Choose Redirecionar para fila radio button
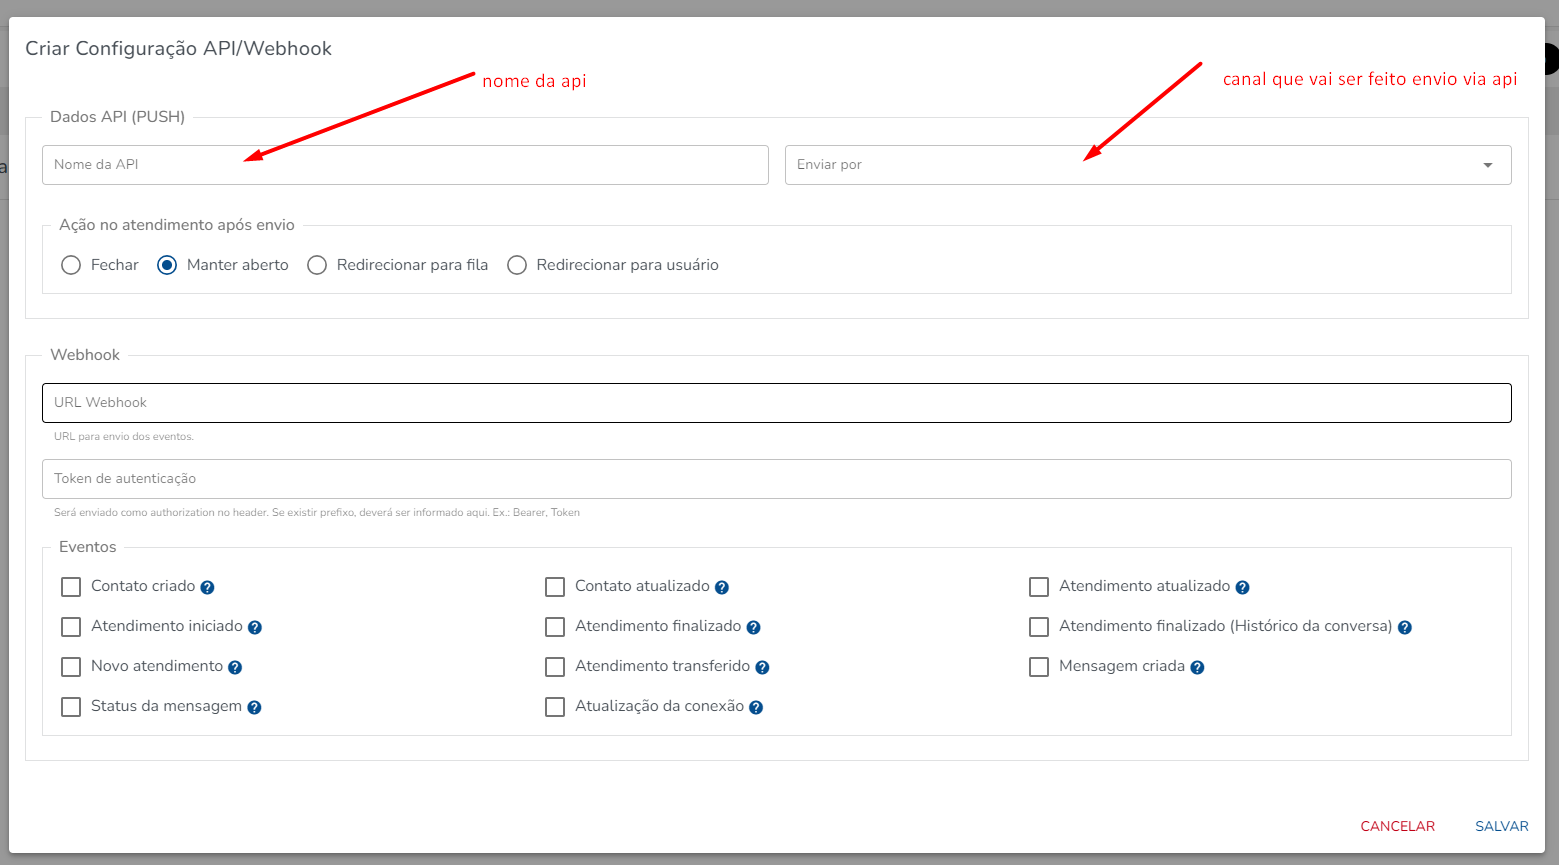 (x=317, y=265)
